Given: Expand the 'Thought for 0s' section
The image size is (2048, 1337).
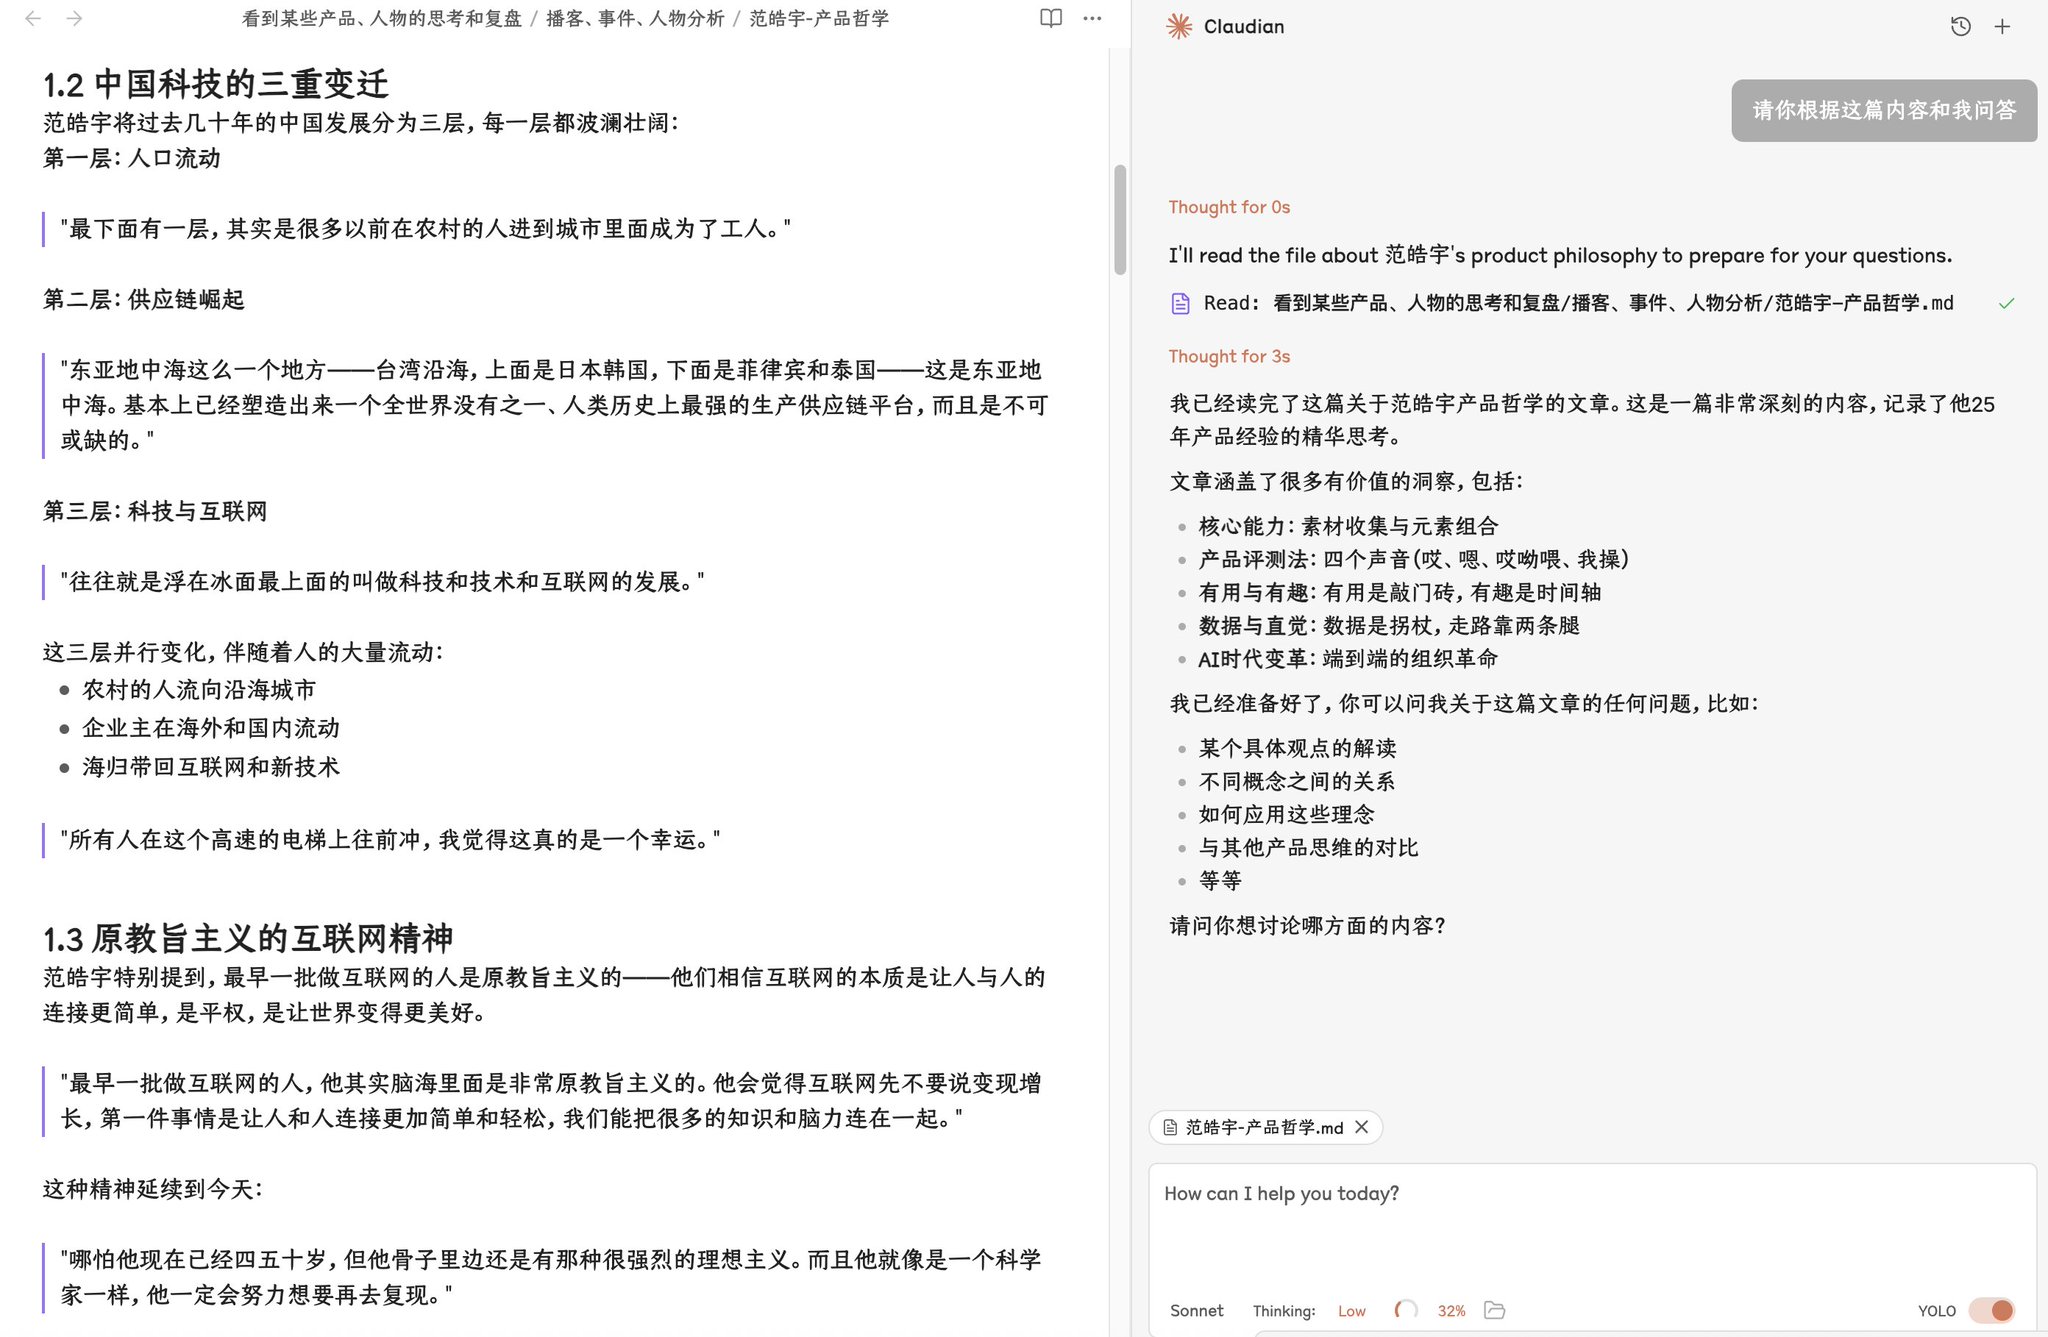Looking at the screenshot, I should [1229, 207].
